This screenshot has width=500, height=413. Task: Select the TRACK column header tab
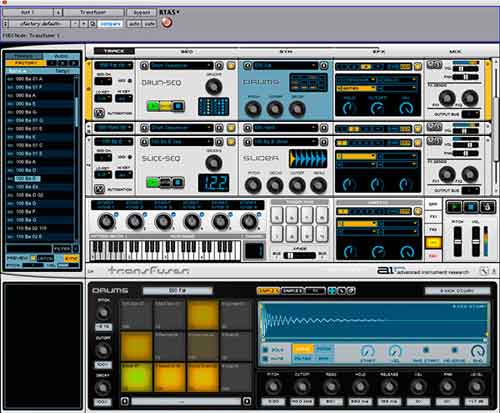pyautogui.click(x=114, y=51)
